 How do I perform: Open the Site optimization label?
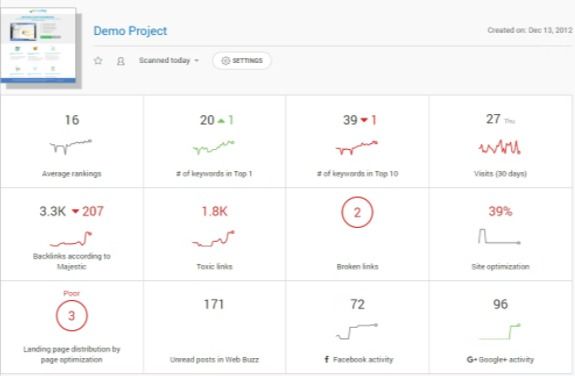(501, 266)
